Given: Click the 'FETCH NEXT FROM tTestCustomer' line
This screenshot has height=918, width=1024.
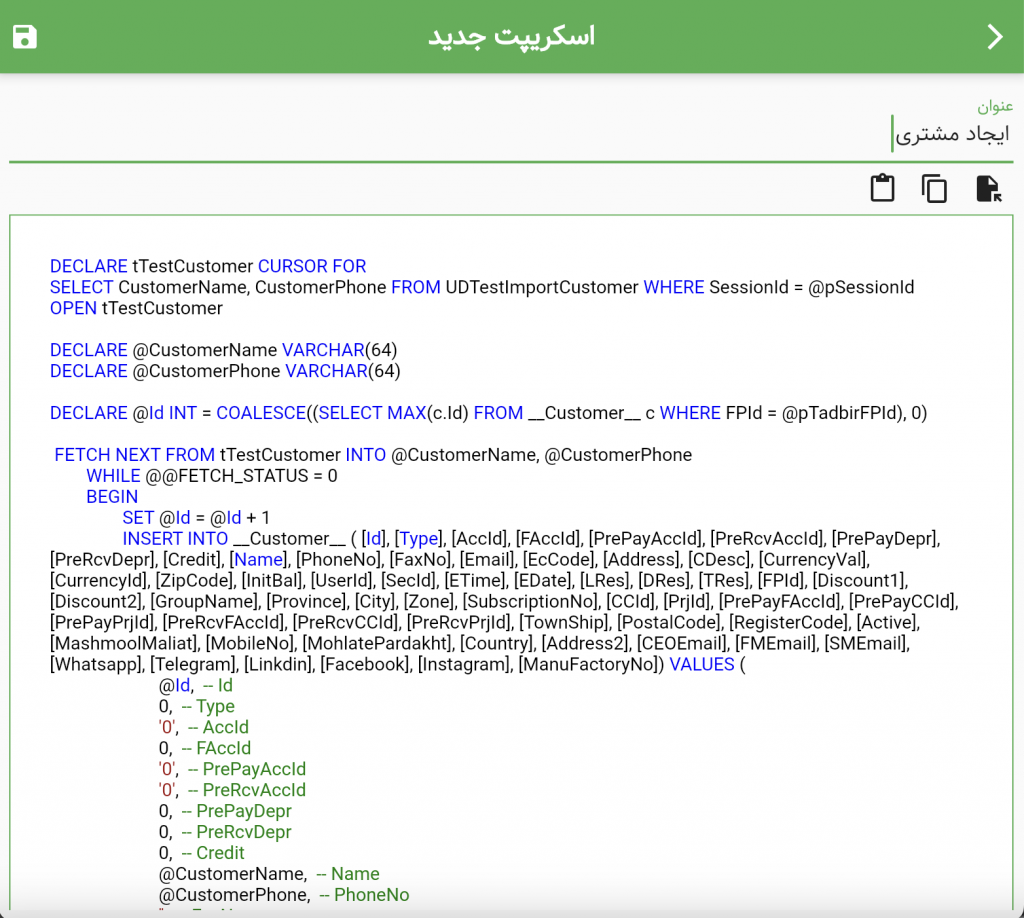Looking at the screenshot, I should [x=373, y=454].
